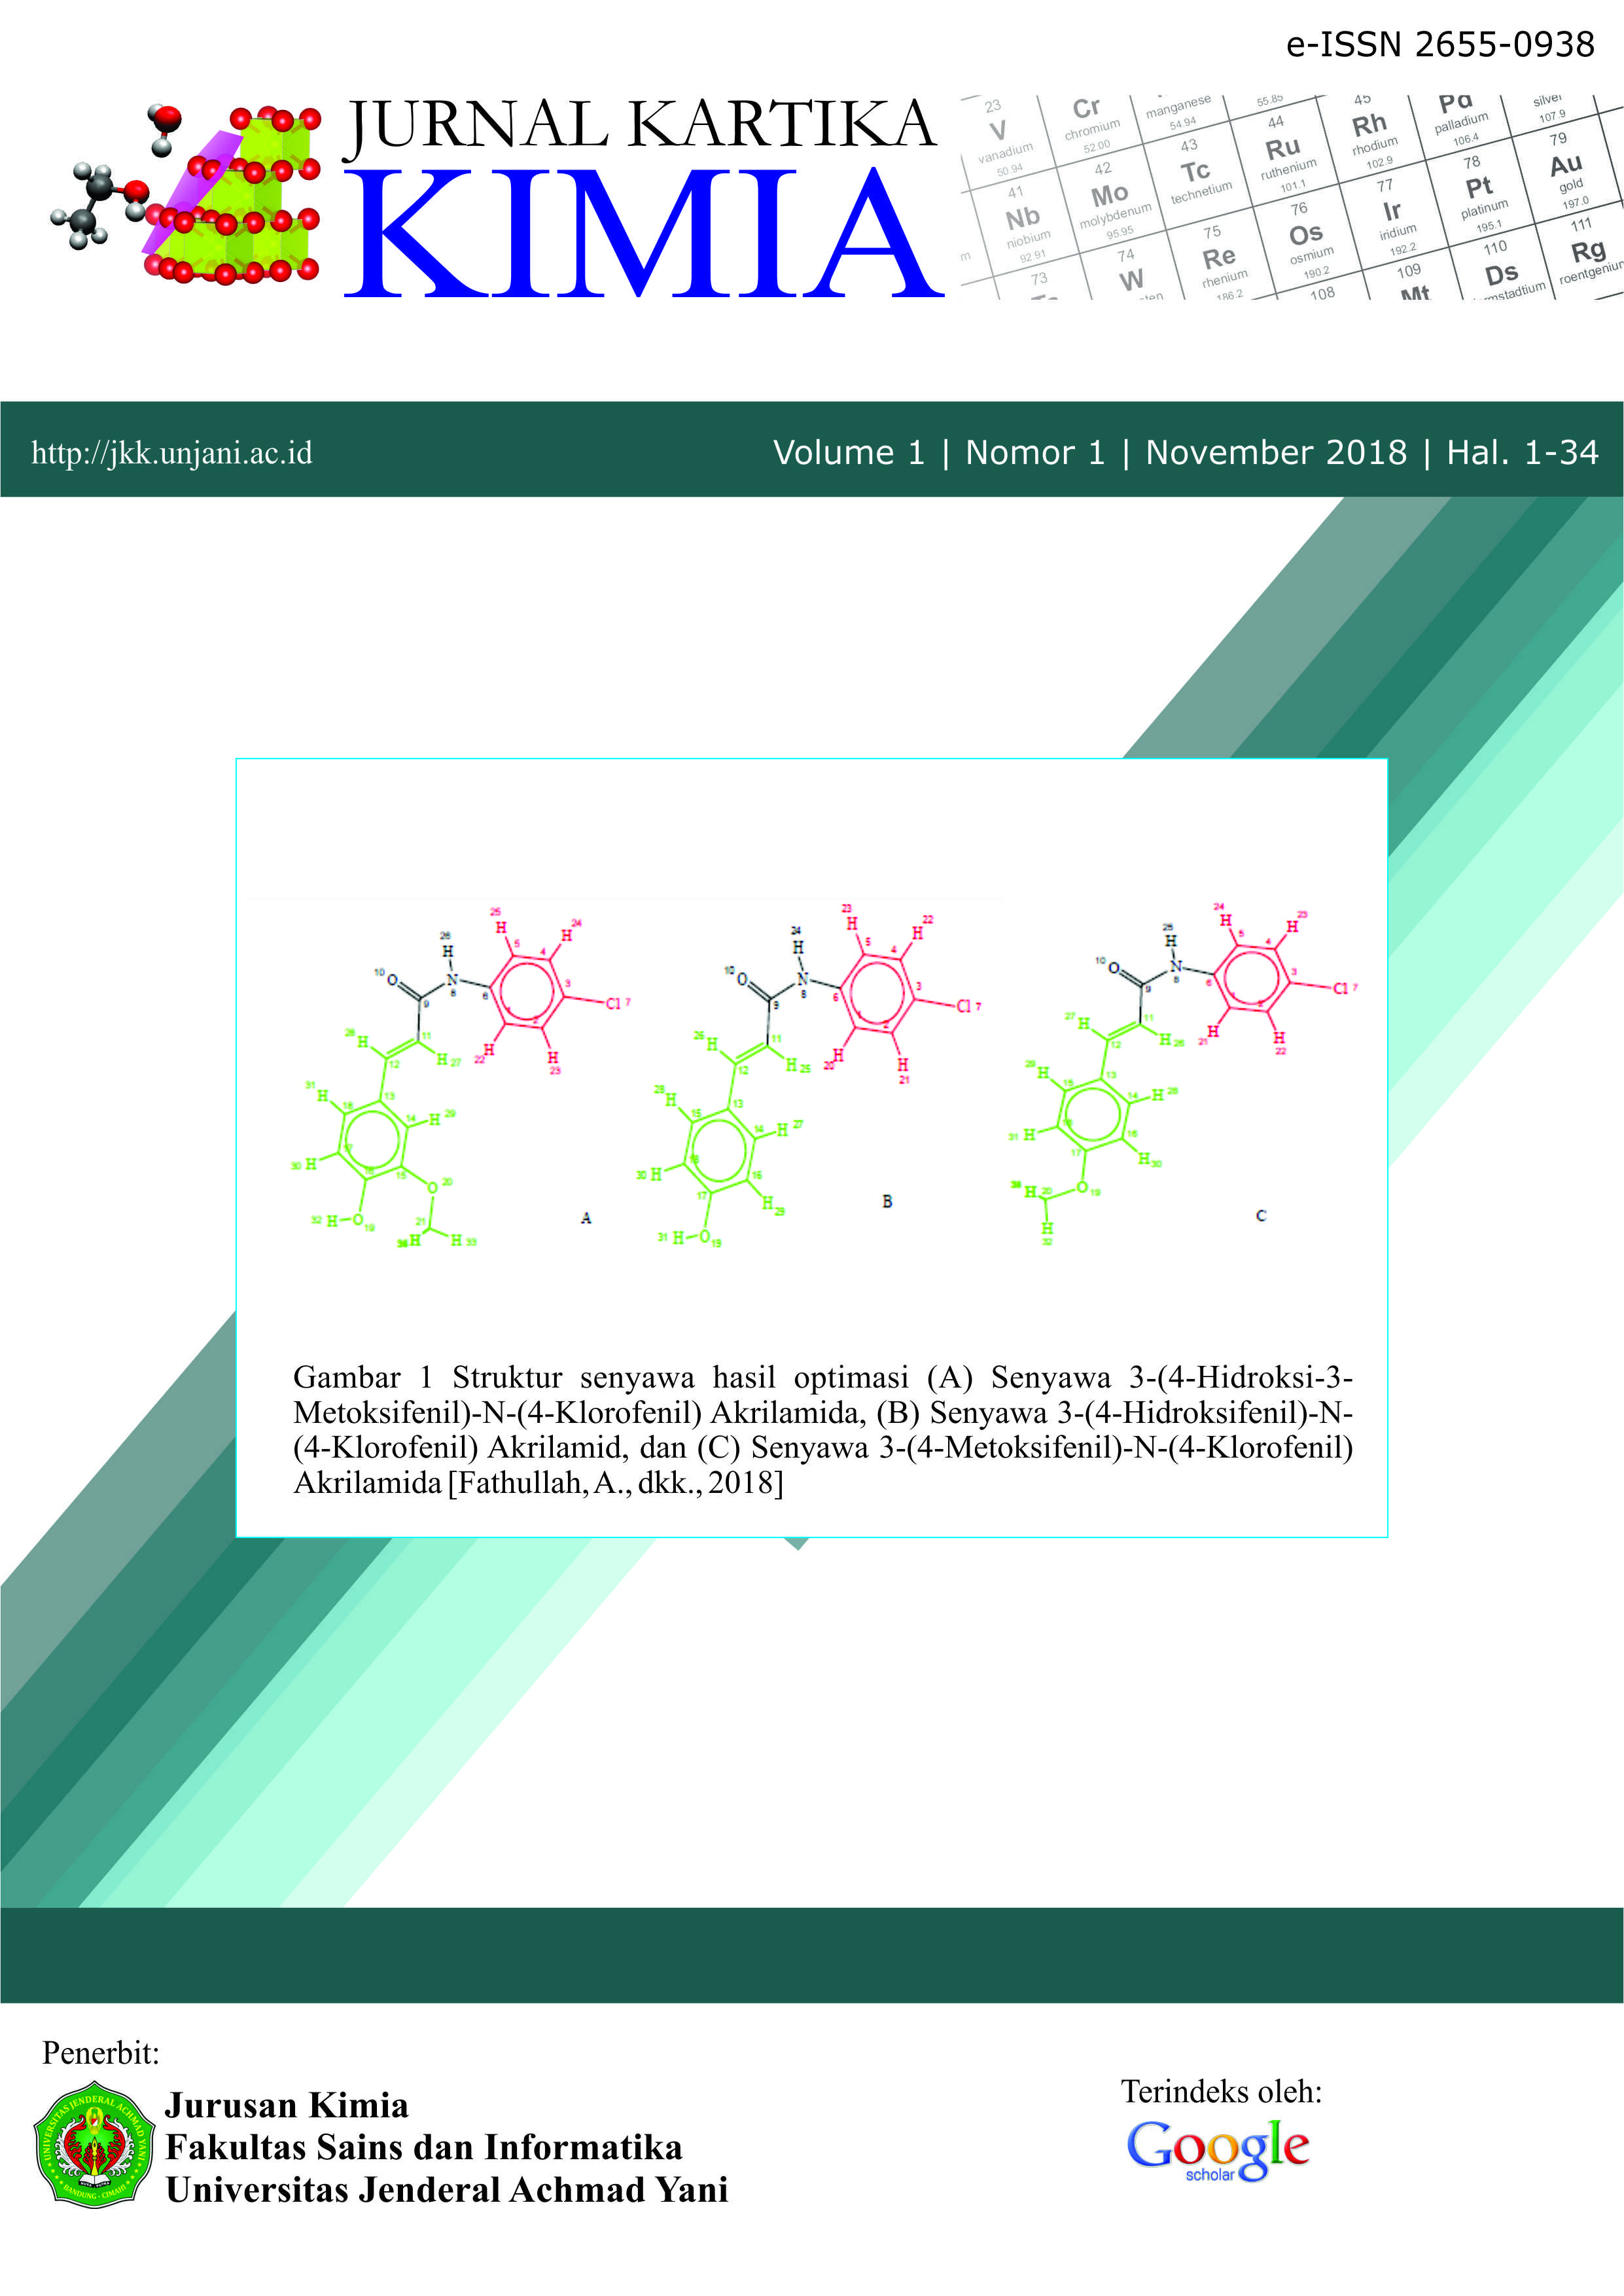The height and width of the screenshot is (2296, 1624).
Task: Click Universitas Jenderal Achmad Yani text
Action: (446, 2190)
